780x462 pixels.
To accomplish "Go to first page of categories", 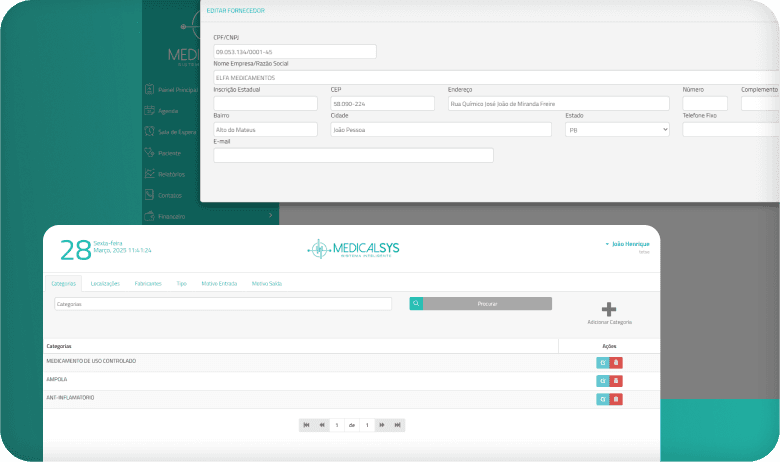I will (x=306, y=425).
